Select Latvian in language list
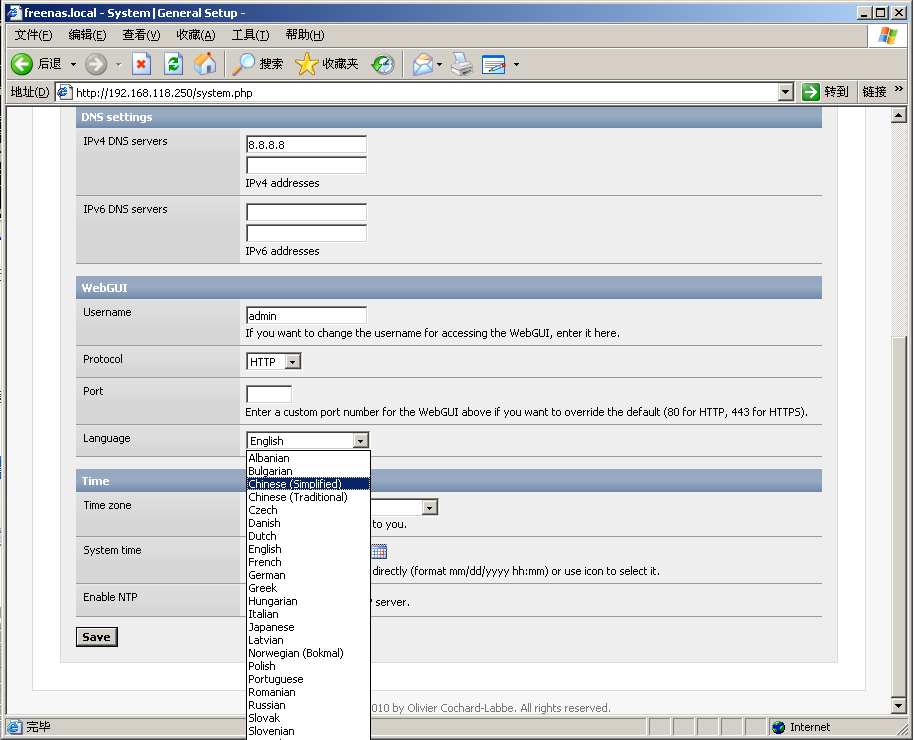Viewport: 914px width, 740px height. tap(308, 640)
